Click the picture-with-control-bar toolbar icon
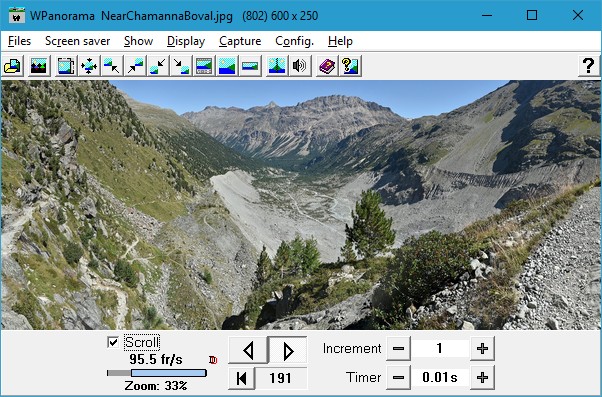 click(x=204, y=66)
